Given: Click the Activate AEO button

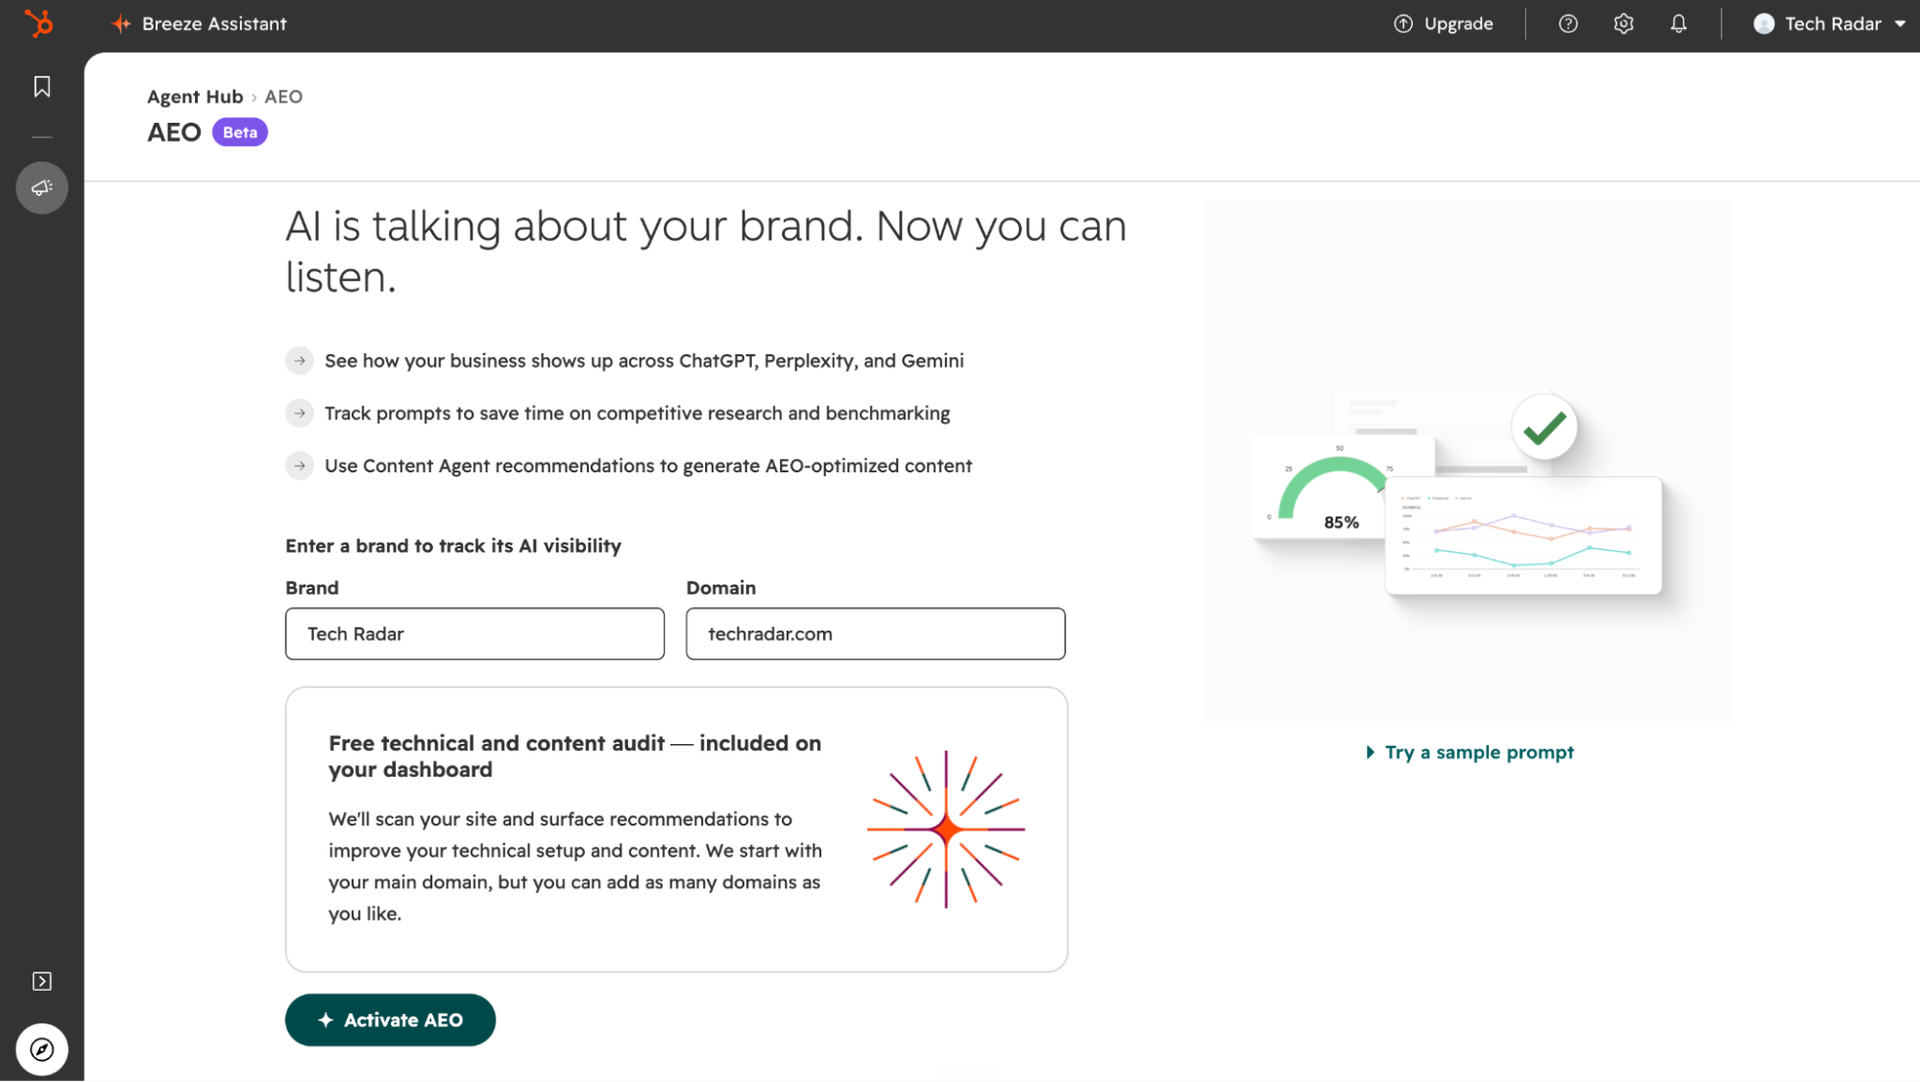Looking at the screenshot, I should tap(390, 1020).
